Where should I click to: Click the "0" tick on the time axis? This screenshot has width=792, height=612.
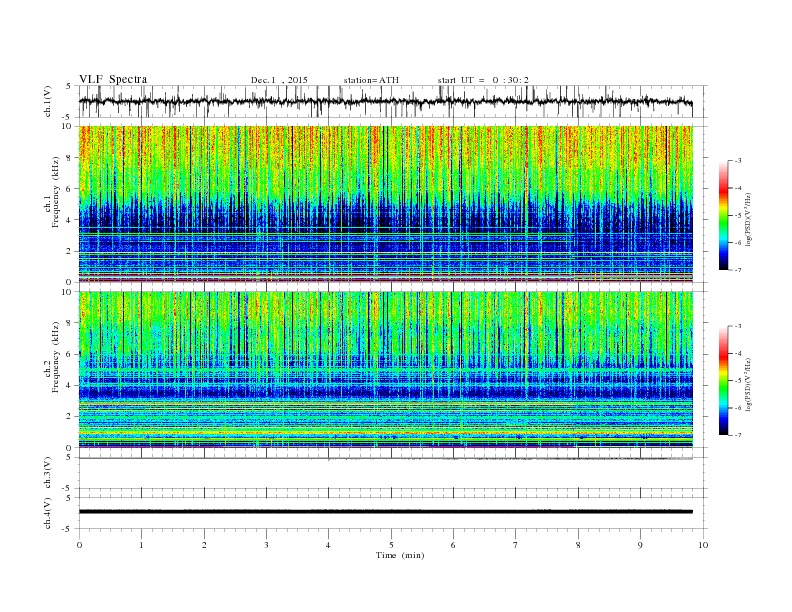pos(79,545)
